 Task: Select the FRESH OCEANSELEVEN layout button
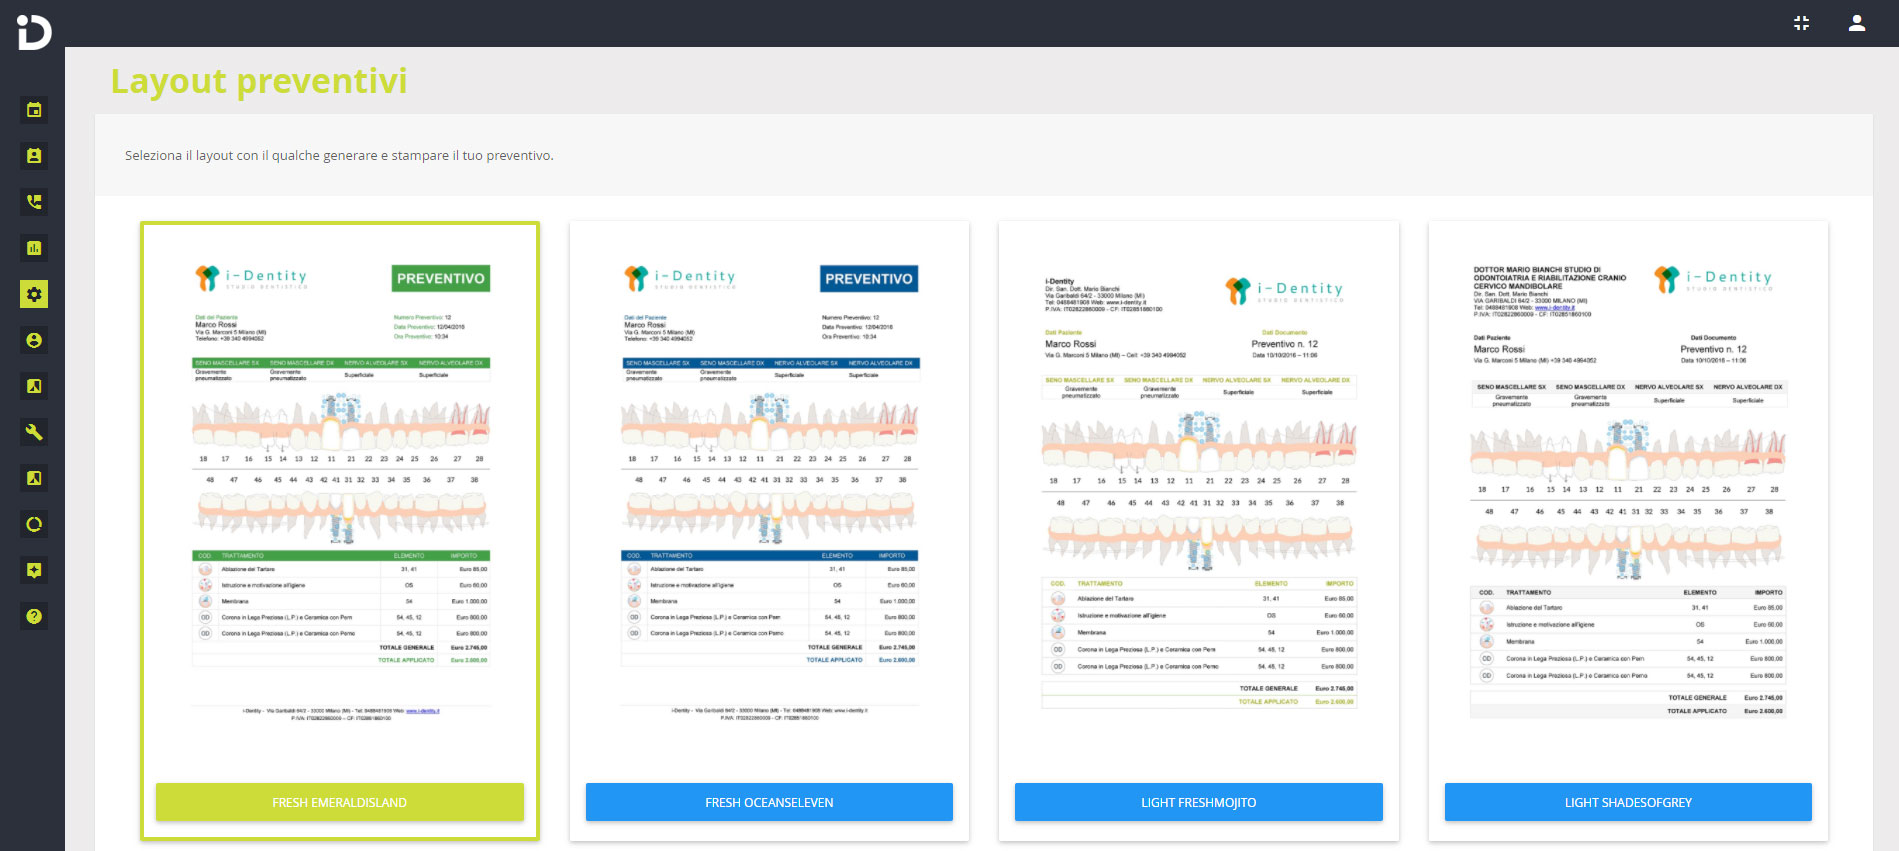[769, 802]
